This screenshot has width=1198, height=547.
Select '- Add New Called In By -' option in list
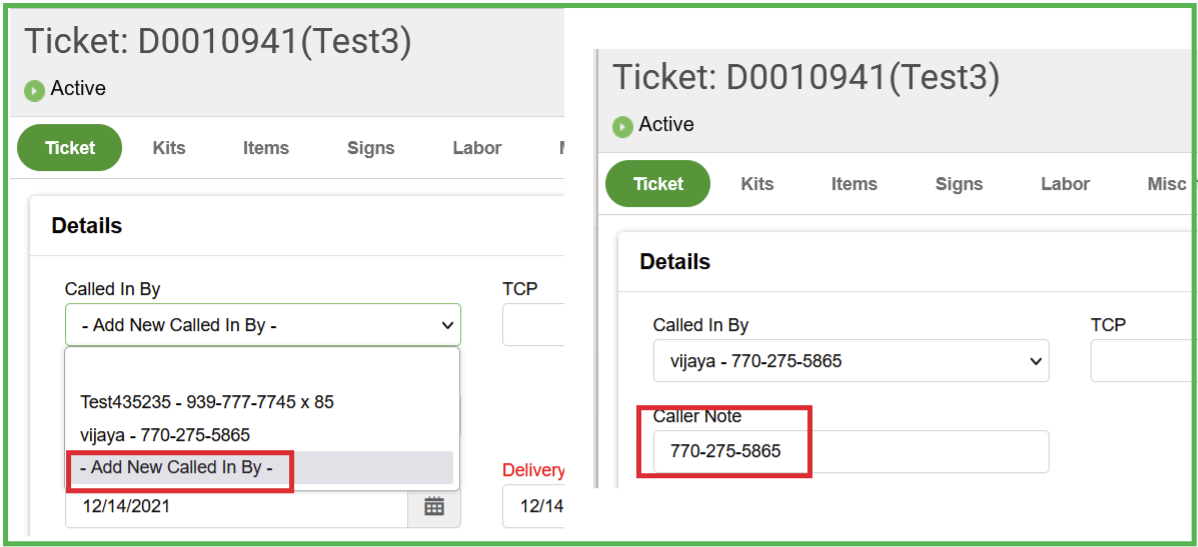[177, 467]
